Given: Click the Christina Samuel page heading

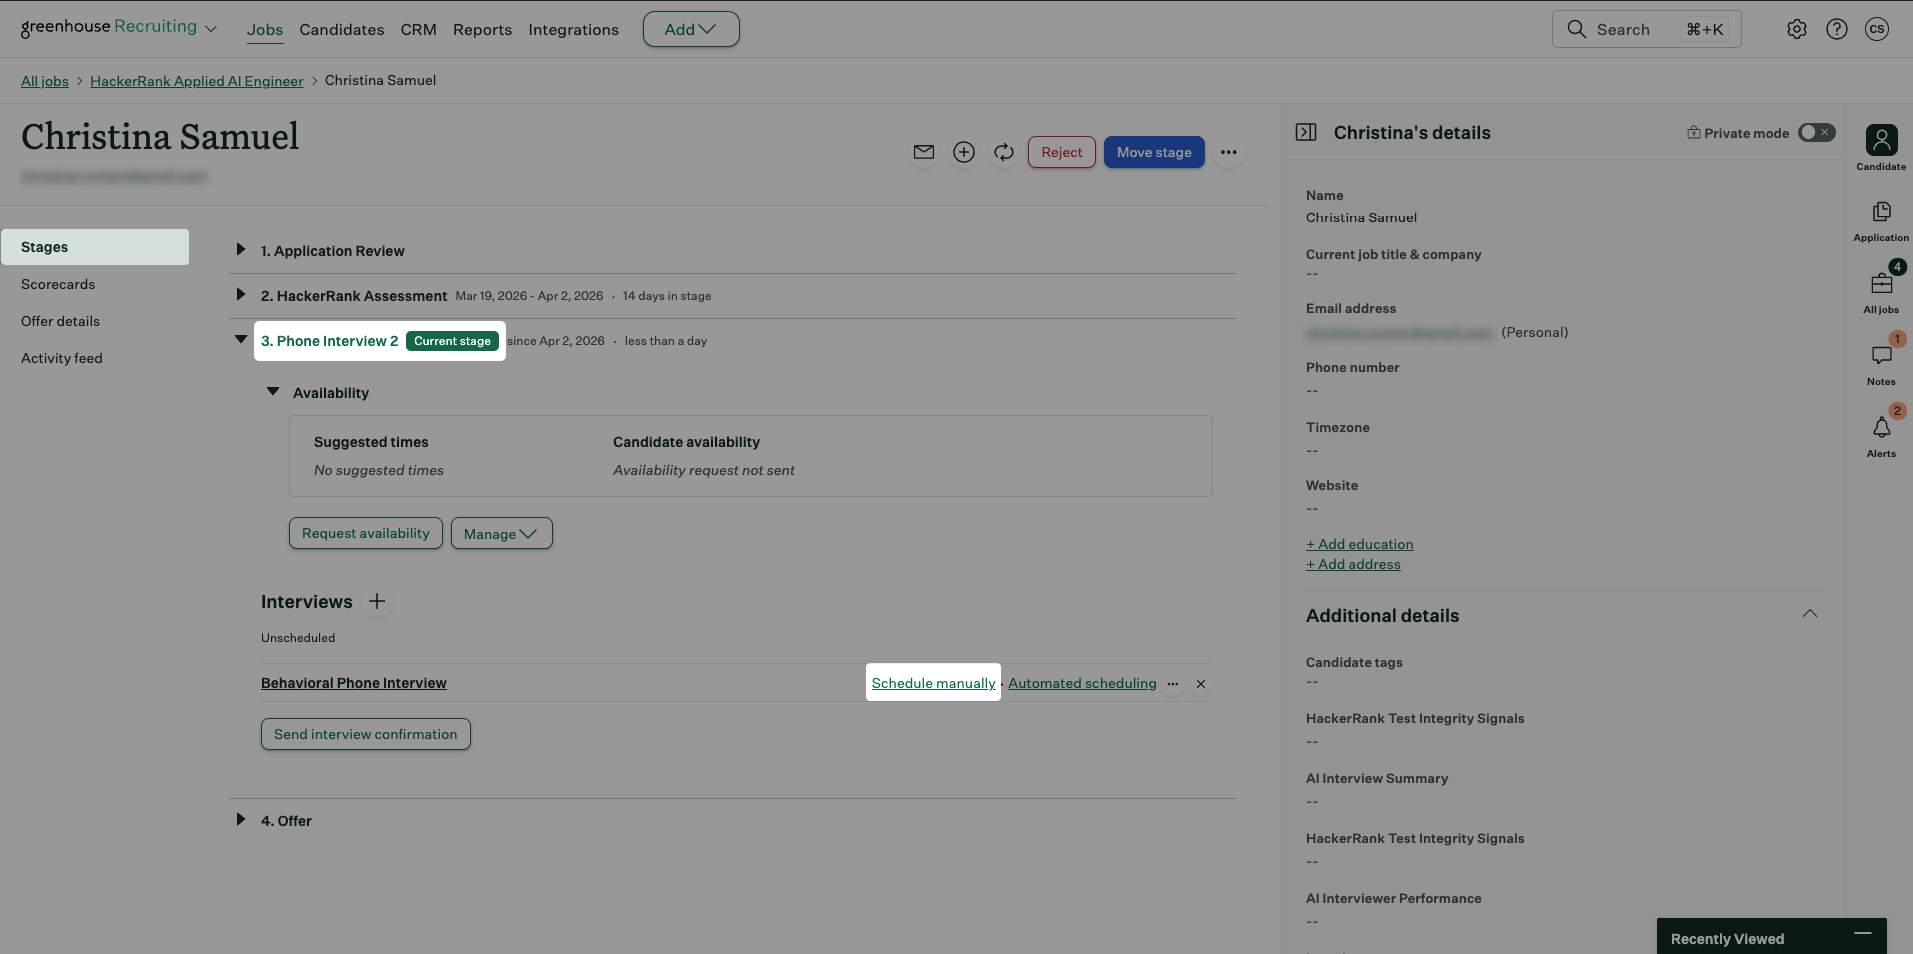Looking at the screenshot, I should tap(160, 136).
